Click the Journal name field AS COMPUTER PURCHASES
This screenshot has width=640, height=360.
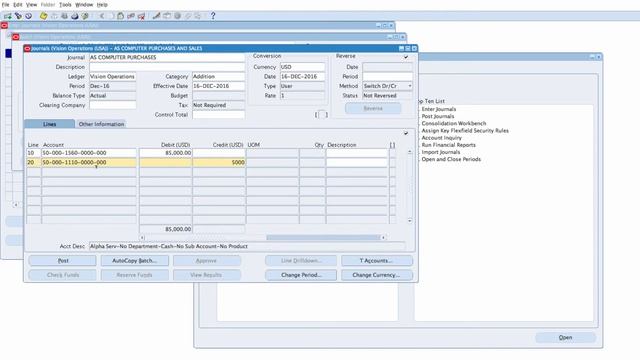pos(167,58)
